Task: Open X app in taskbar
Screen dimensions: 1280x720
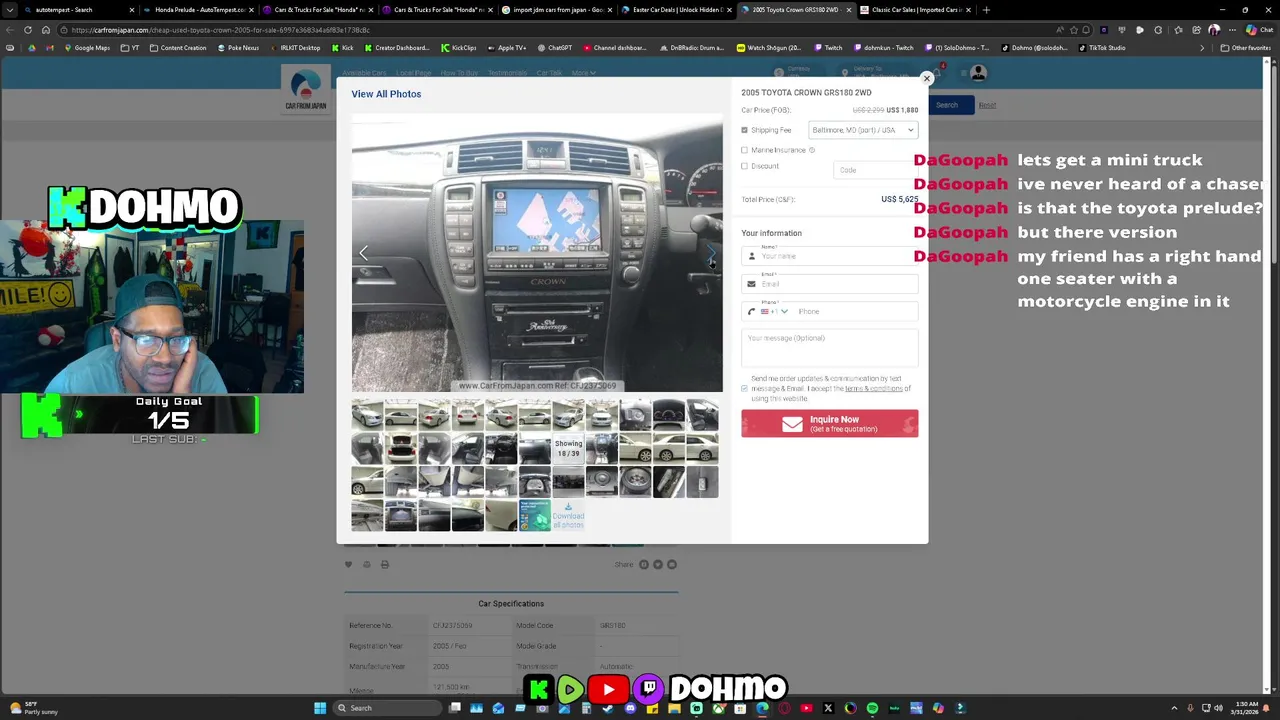Action: 828,708
